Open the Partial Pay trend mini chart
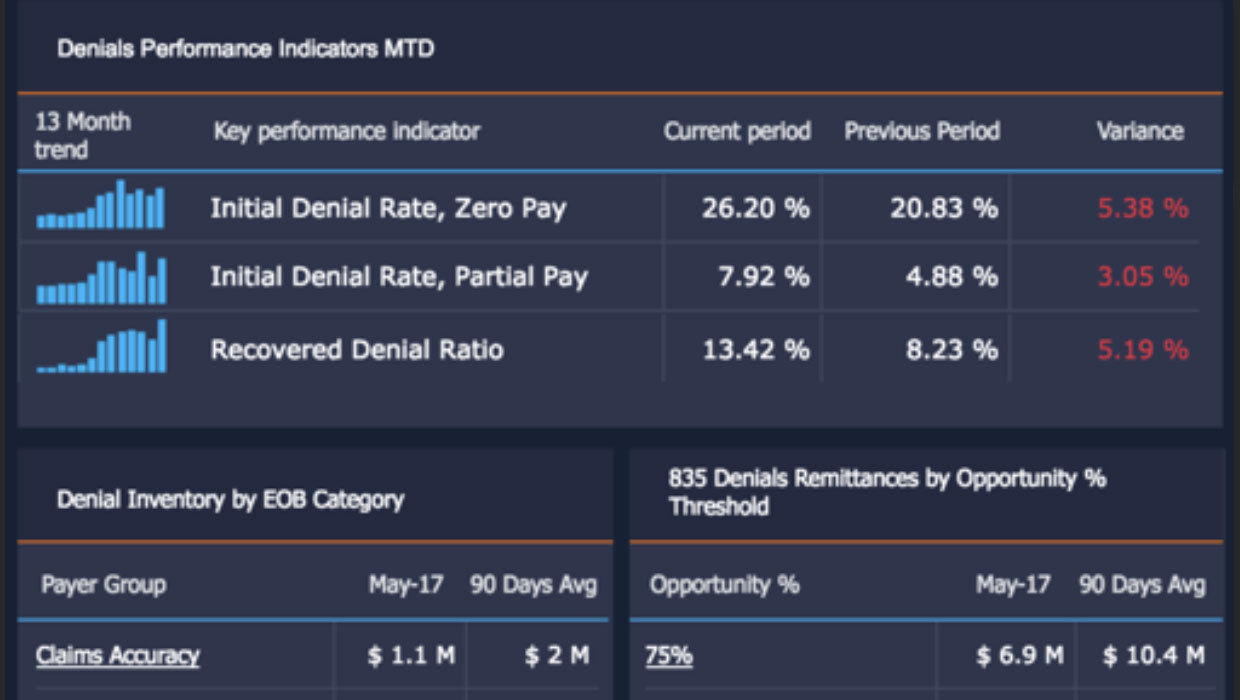 point(100,277)
